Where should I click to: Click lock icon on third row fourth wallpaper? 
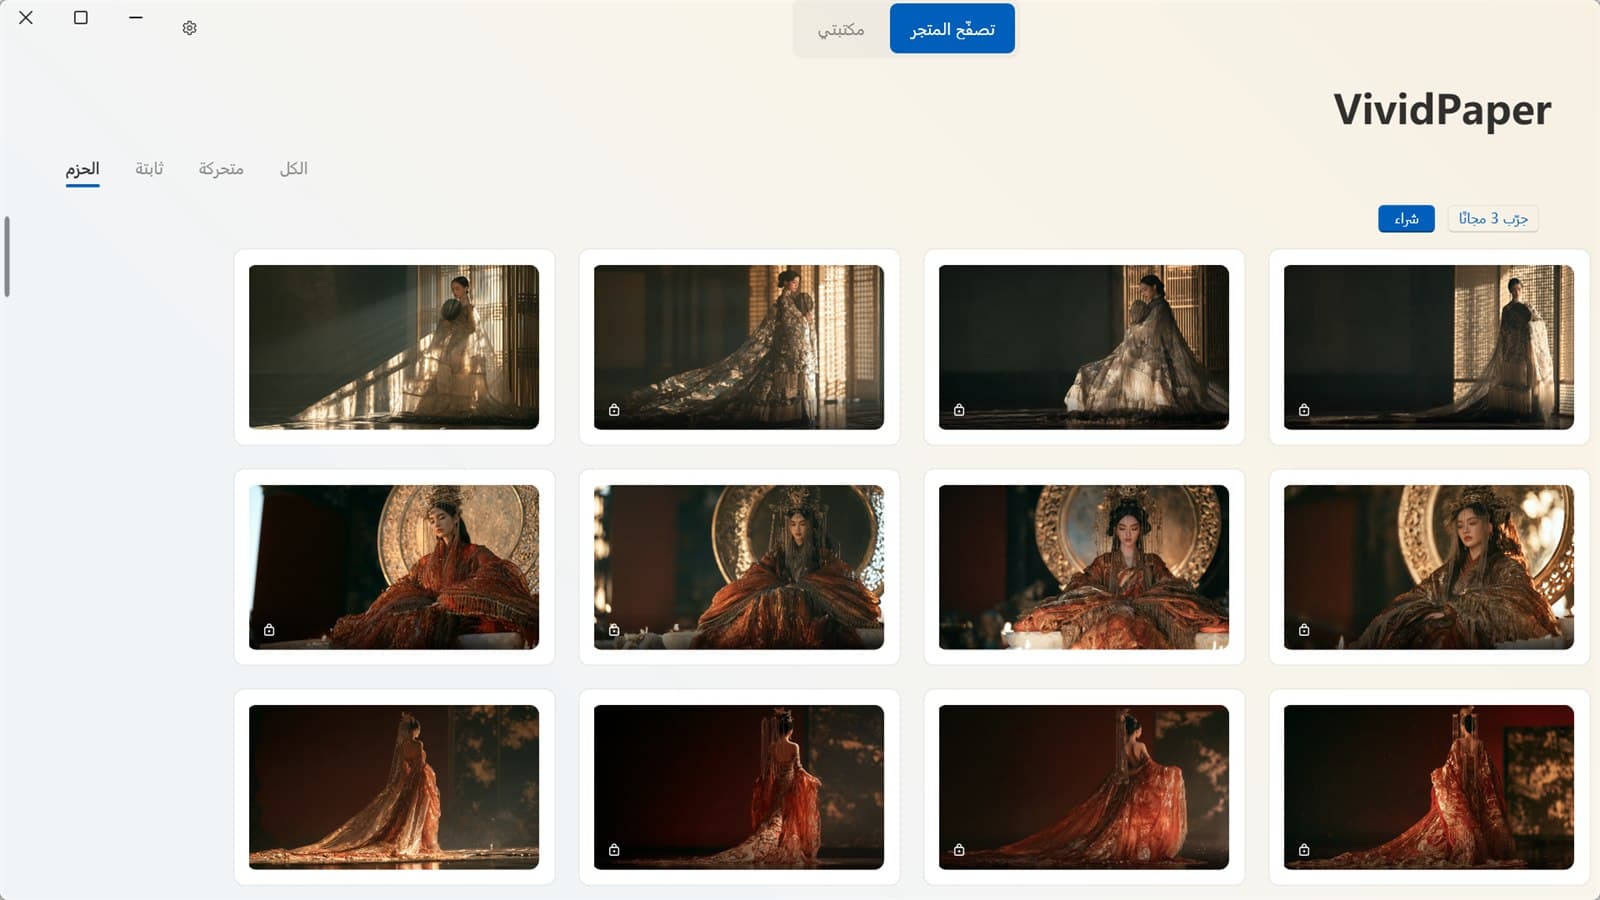pyautogui.click(x=1304, y=850)
